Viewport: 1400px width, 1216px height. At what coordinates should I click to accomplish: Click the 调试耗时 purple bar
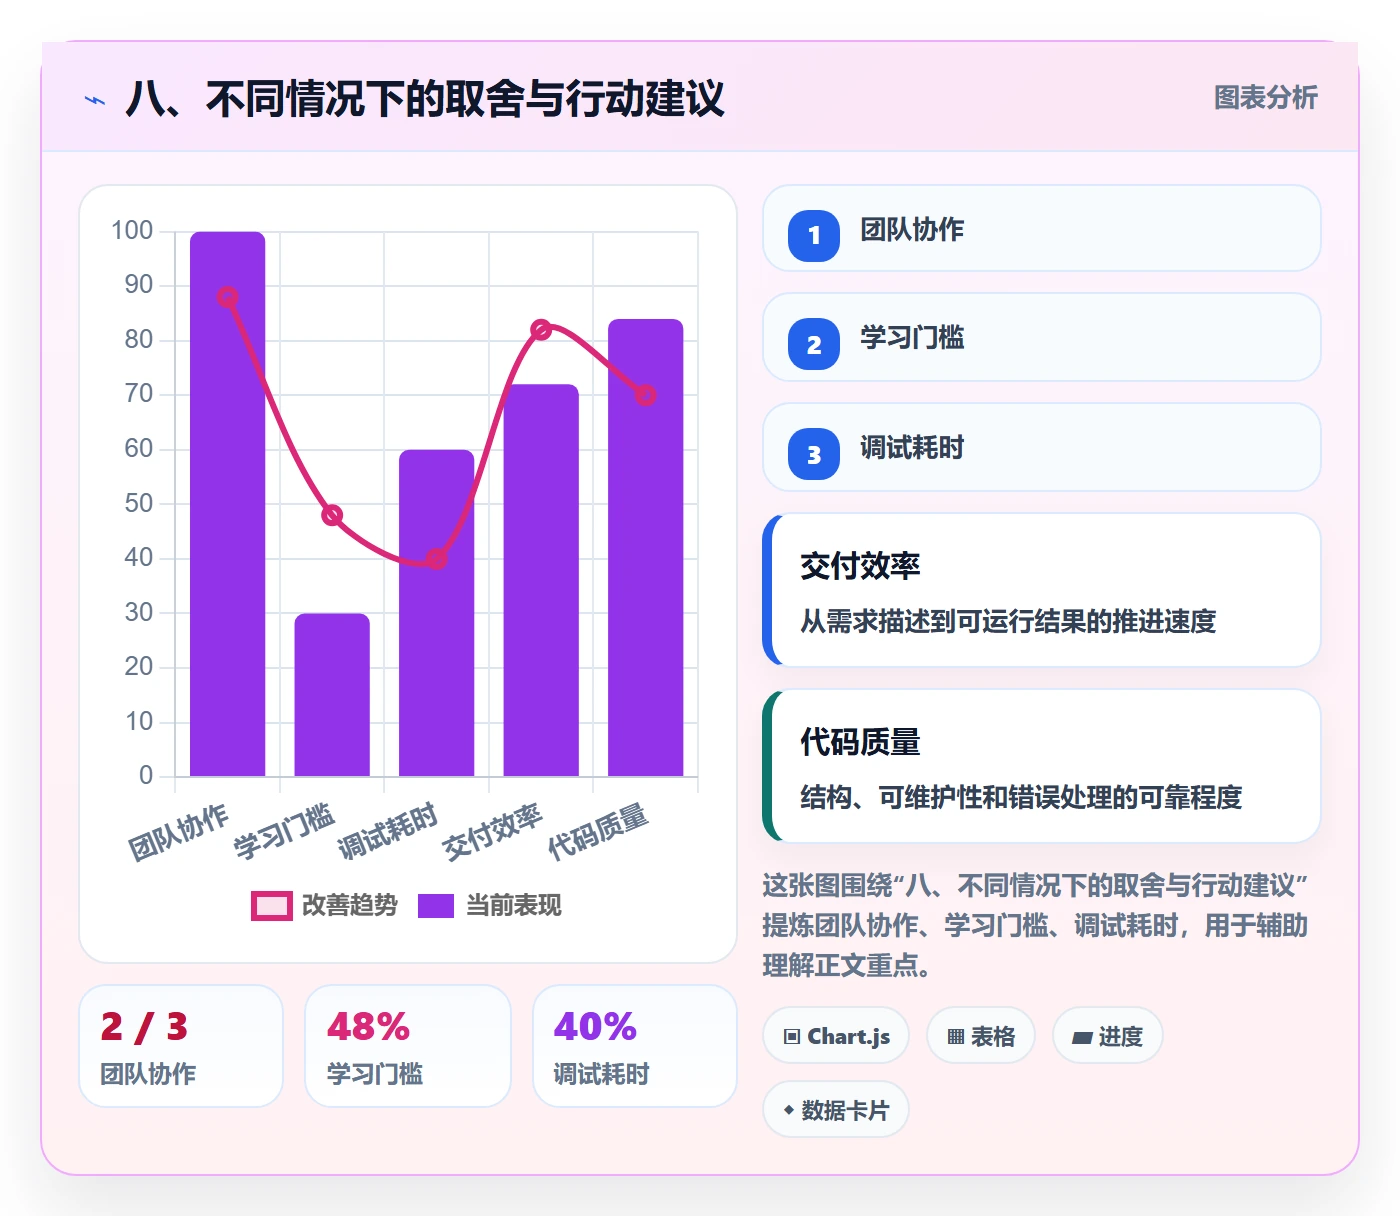[x=437, y=613]
